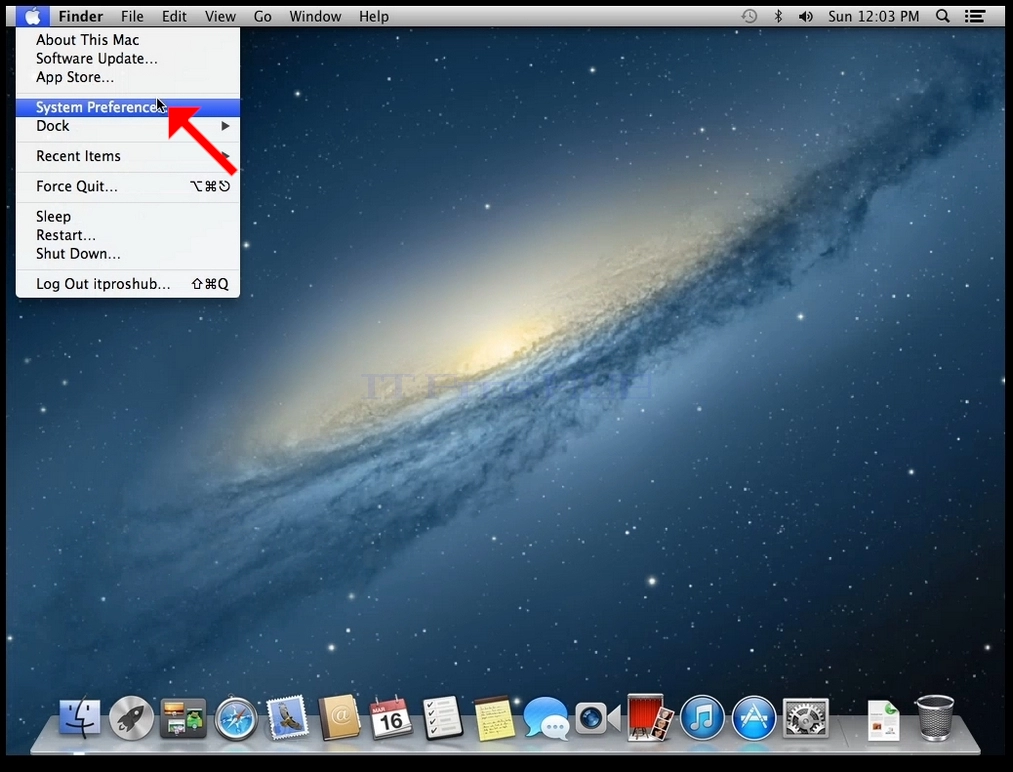Open Contacts address book in Dock
The image size is (1013, 772).
339,717
